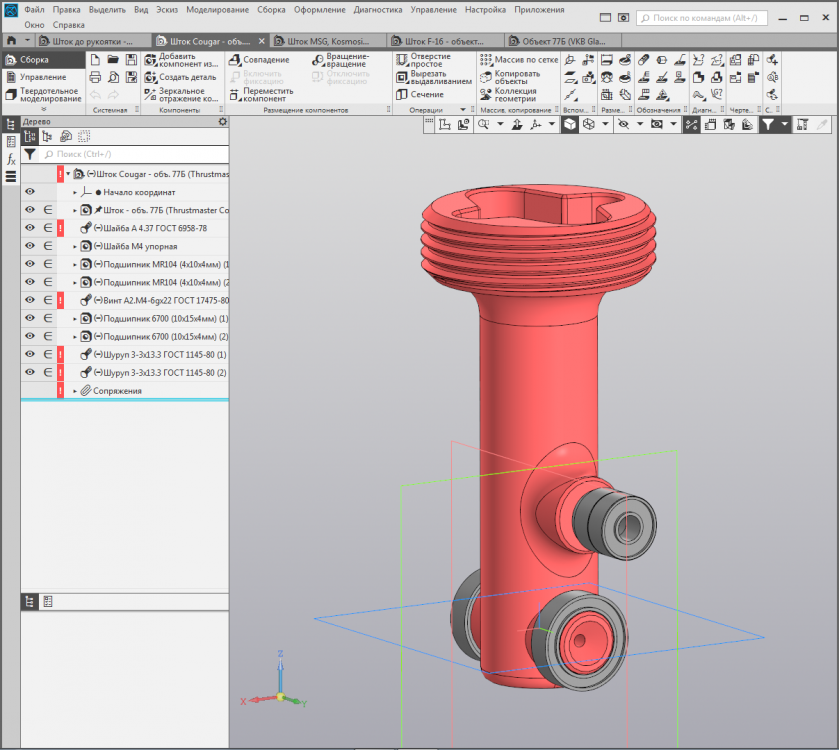Click the tree filter funnel icon
This screenshot has width=839, height=750.
(x=30, y=155)
